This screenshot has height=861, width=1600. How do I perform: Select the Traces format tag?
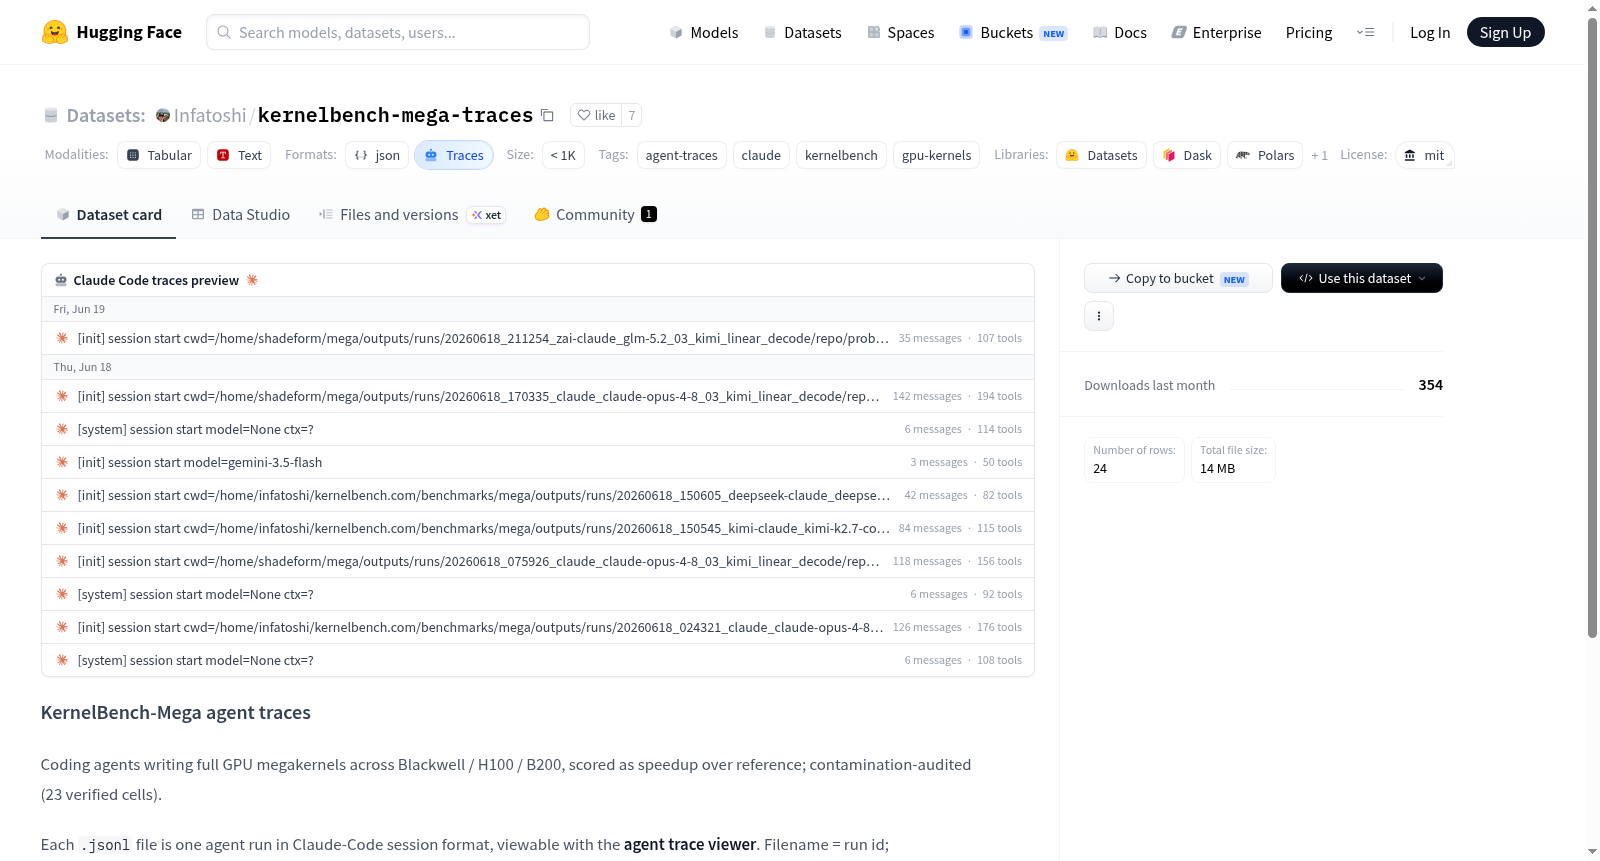tap(454, 155)
